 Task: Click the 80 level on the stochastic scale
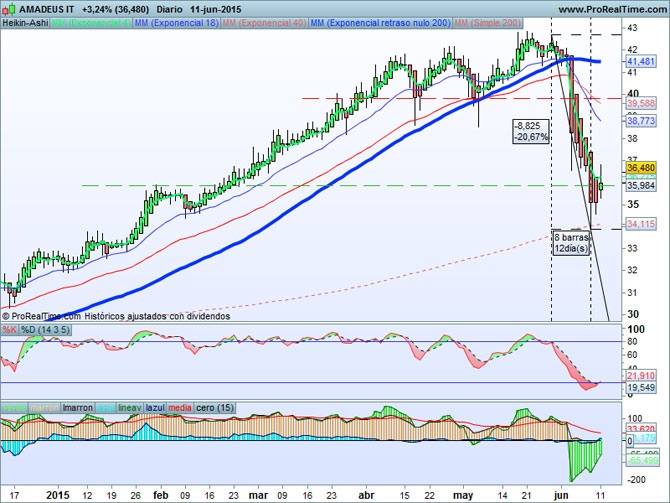[632, 341]
